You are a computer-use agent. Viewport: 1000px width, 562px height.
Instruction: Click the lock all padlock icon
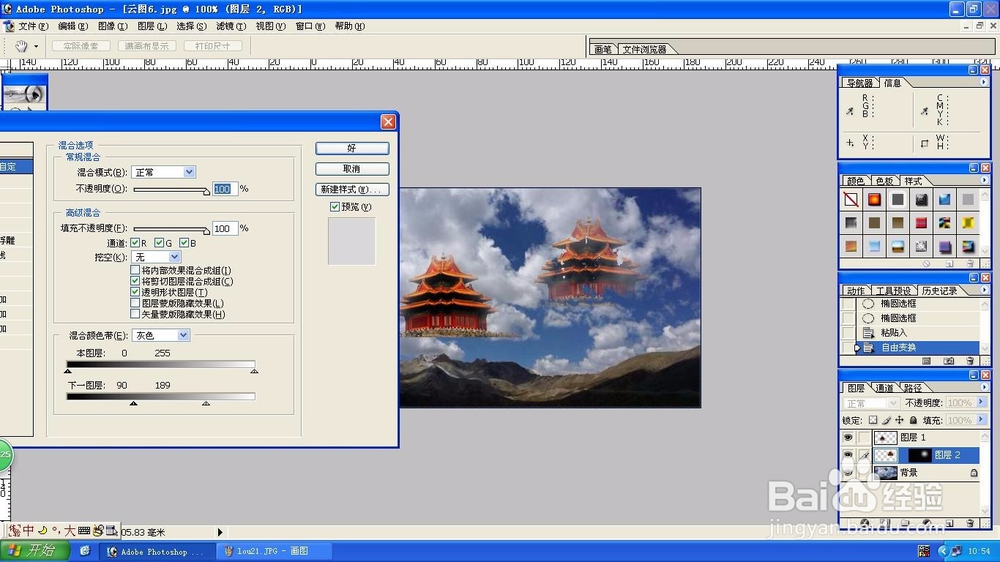point(913,420)
